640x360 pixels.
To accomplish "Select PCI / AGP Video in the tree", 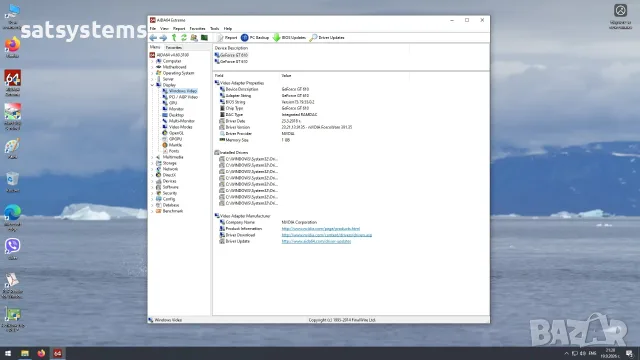I will (180, 97).
